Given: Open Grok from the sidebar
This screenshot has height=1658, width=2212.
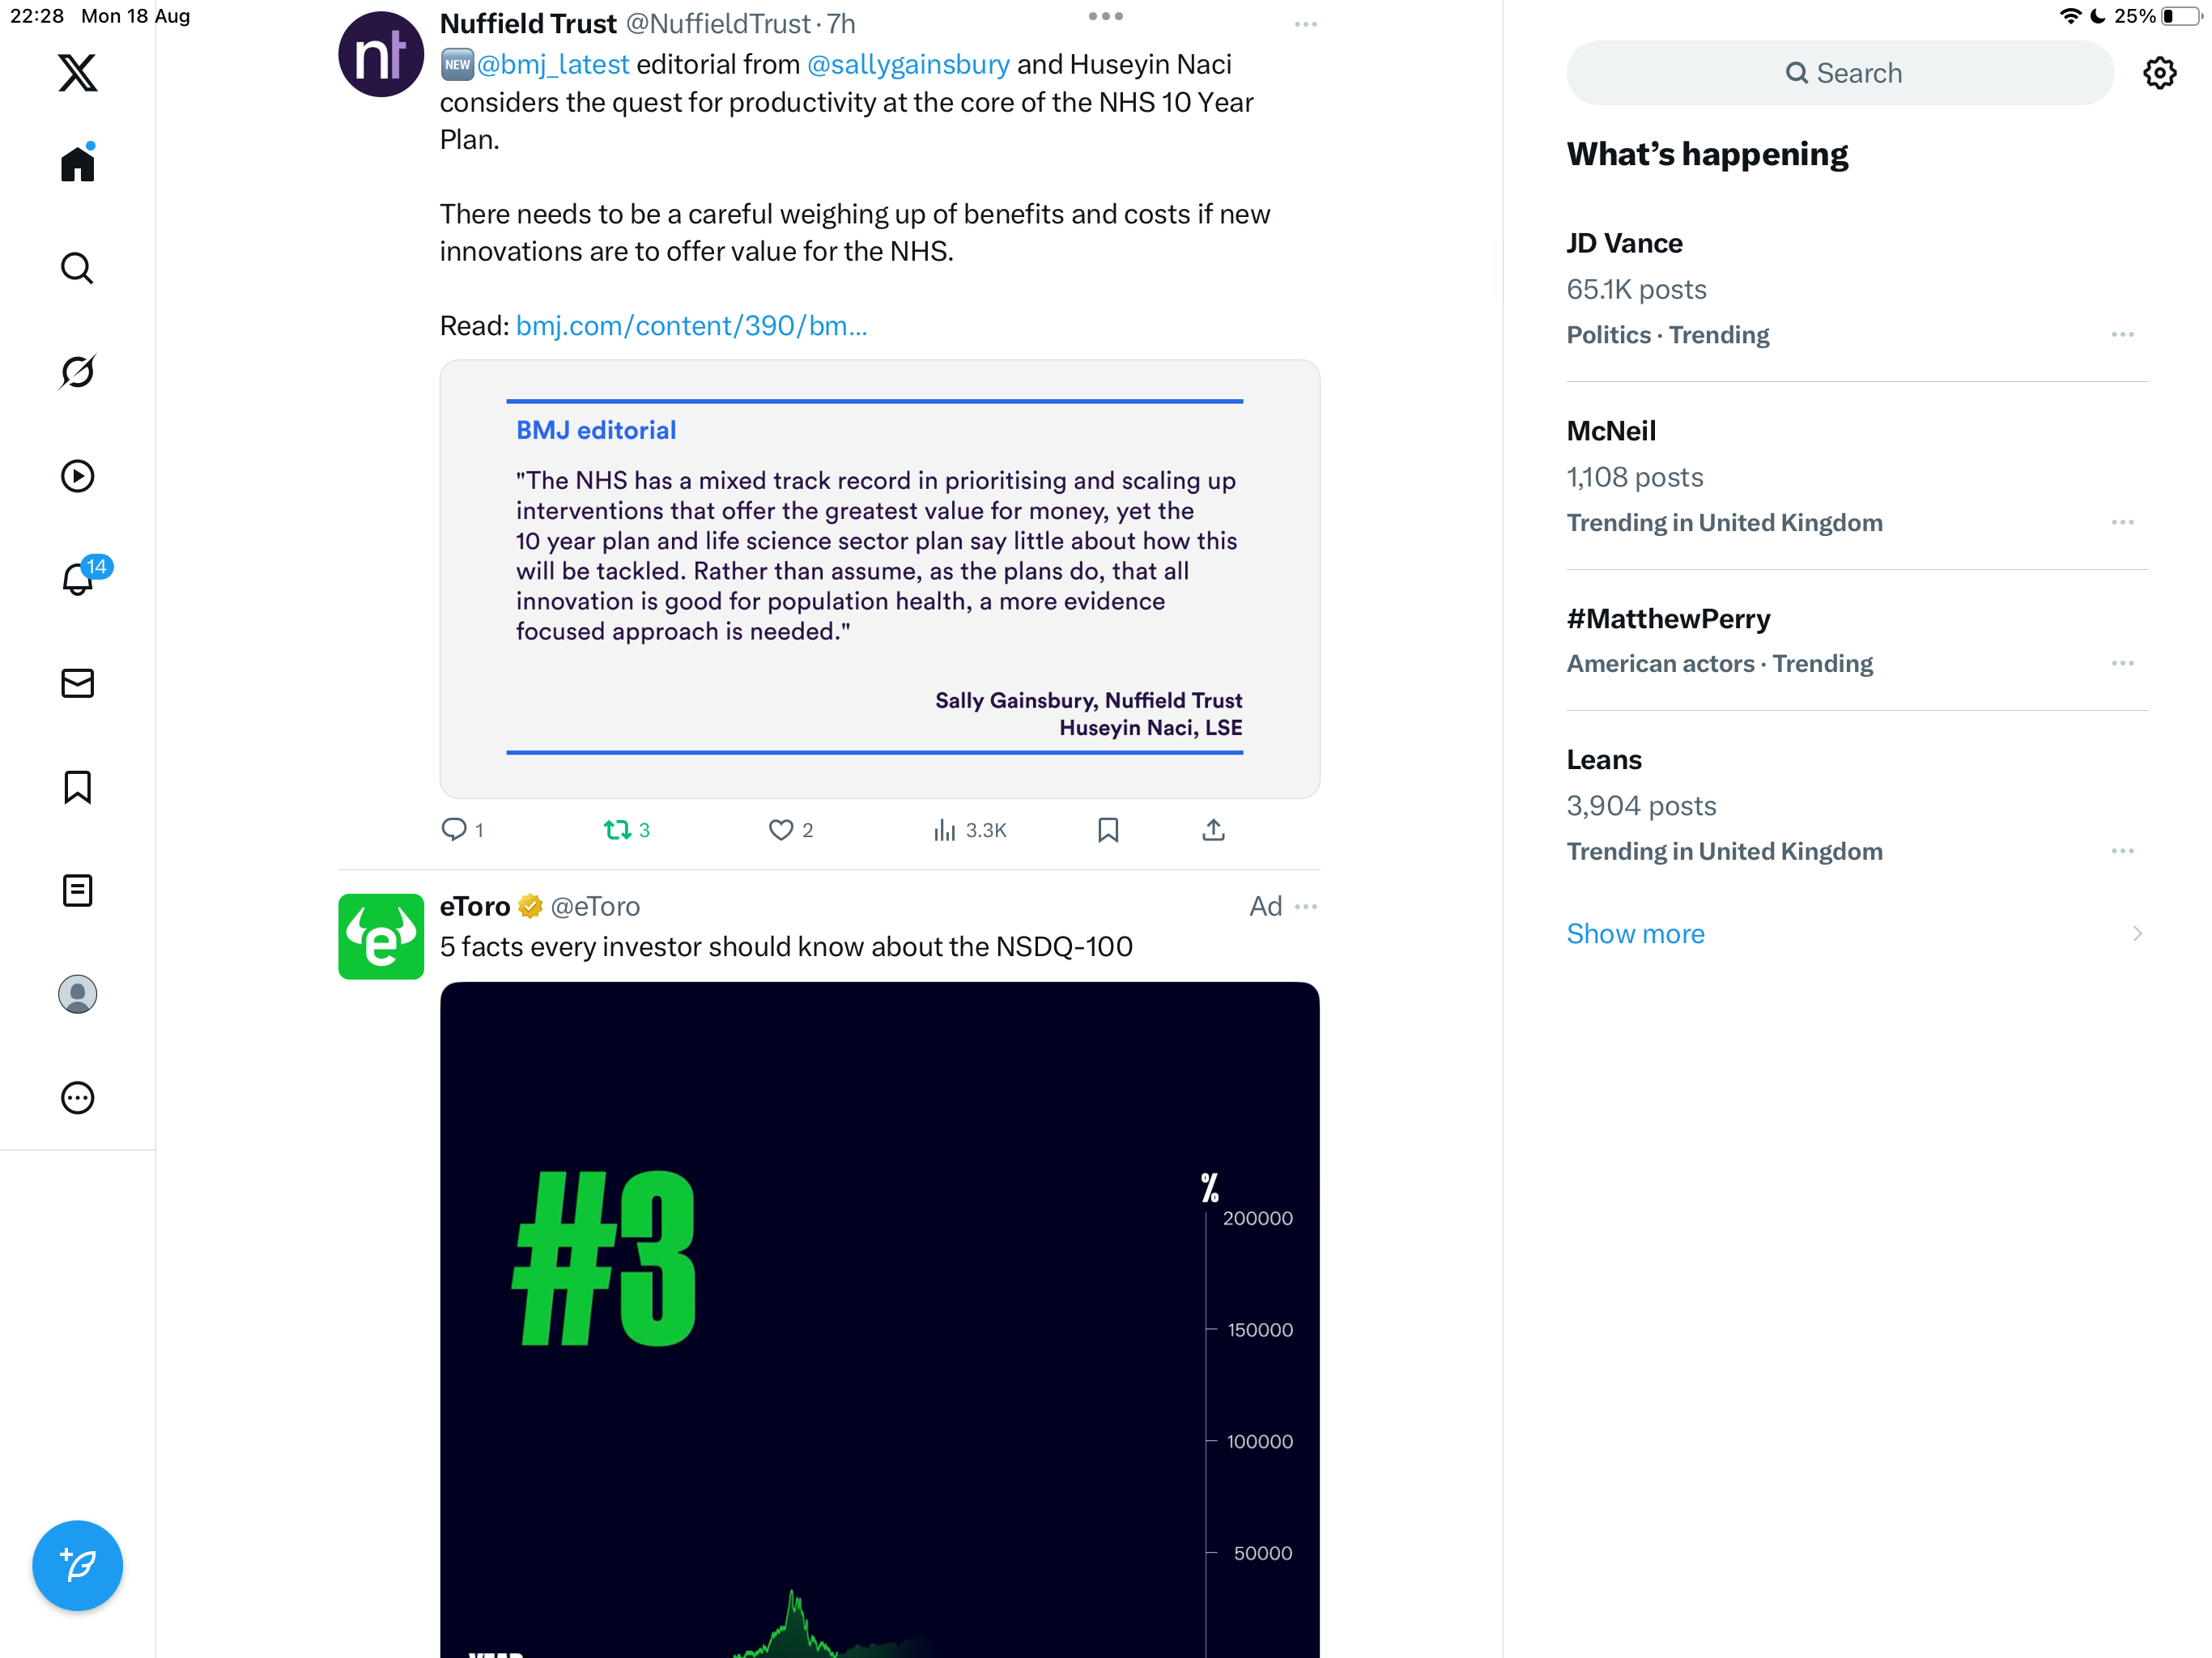Looking at the screenshot, I should pyautogui.click(x=77, y=372).
